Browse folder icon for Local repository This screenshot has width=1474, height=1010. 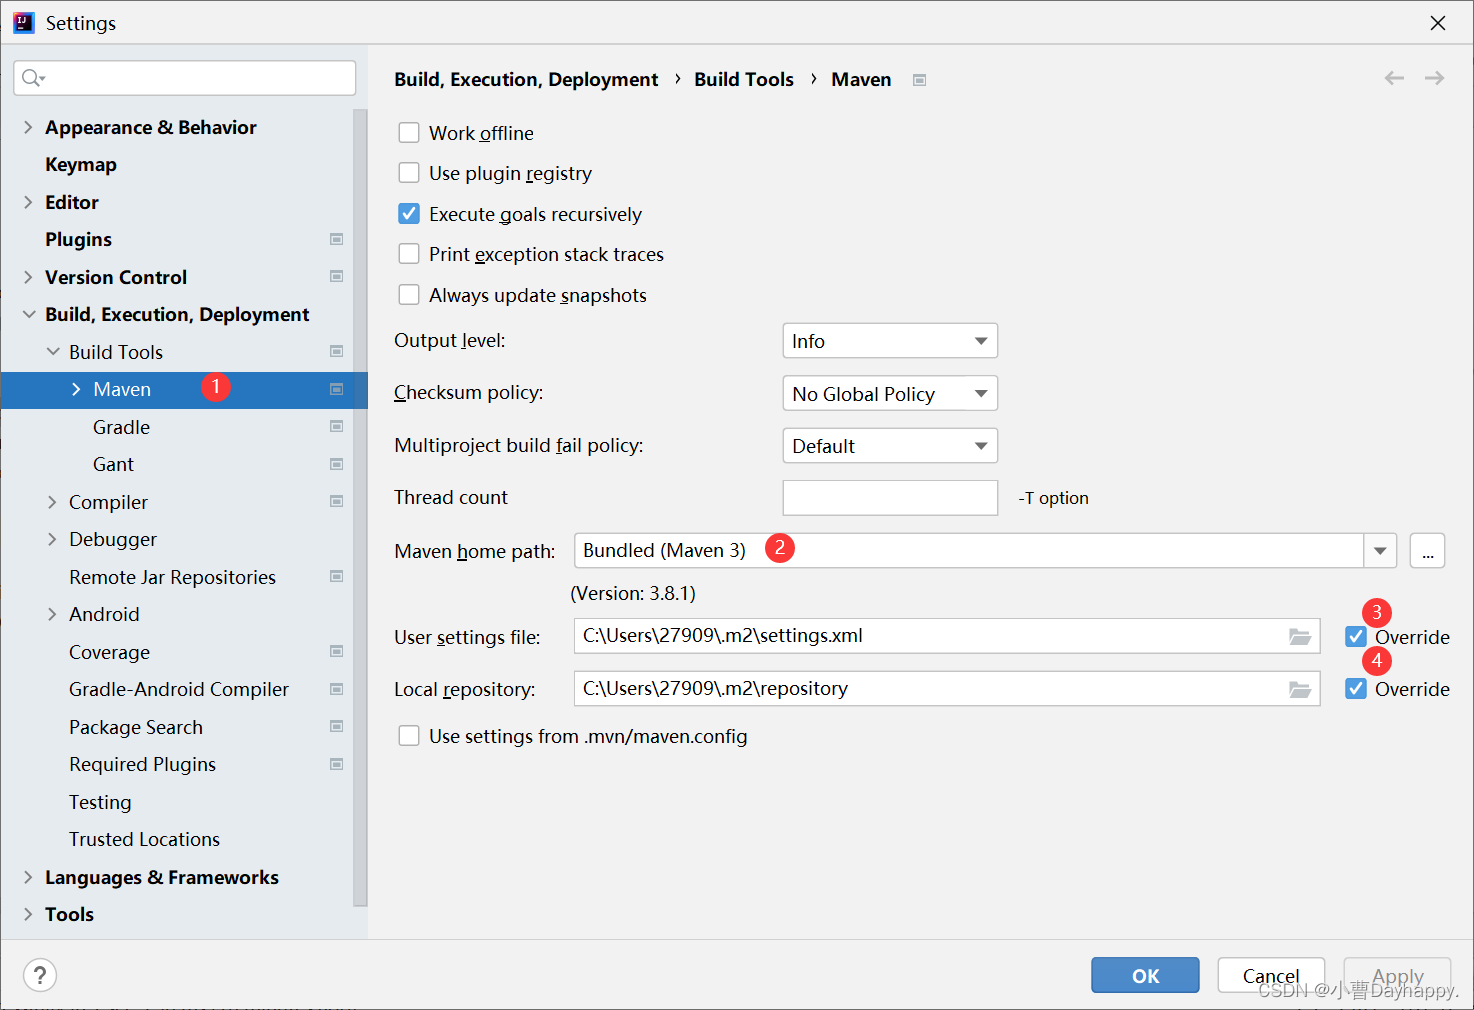pos(1300,689)
